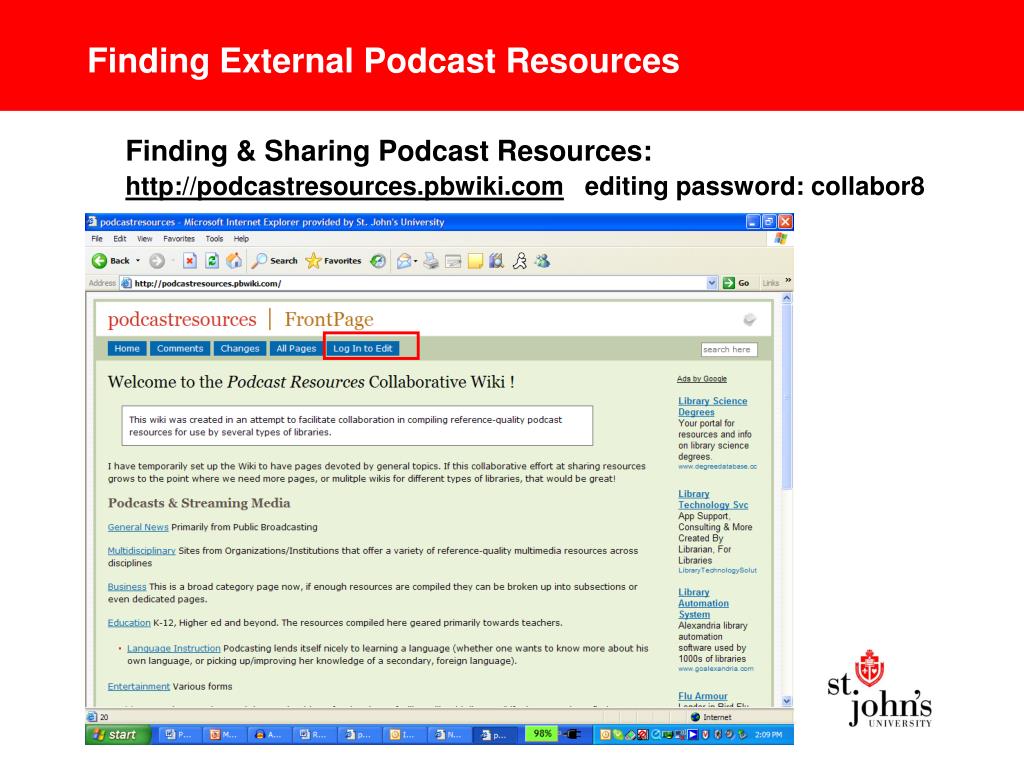Open the General News link
This screenshot has height=768, width=1024.
pos(138,527)
